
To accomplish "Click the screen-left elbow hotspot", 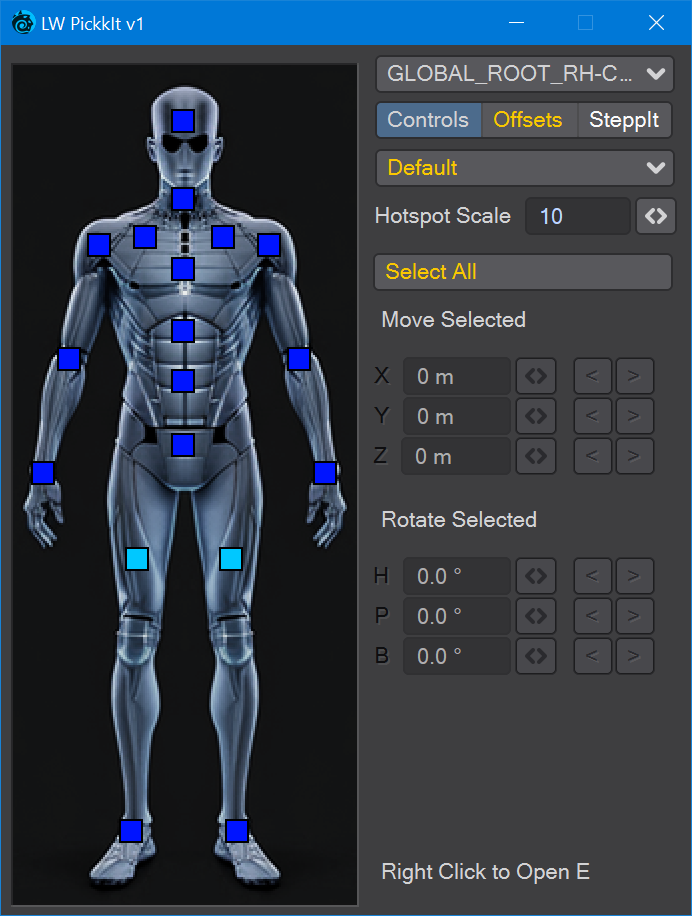I will coord(69,359).
